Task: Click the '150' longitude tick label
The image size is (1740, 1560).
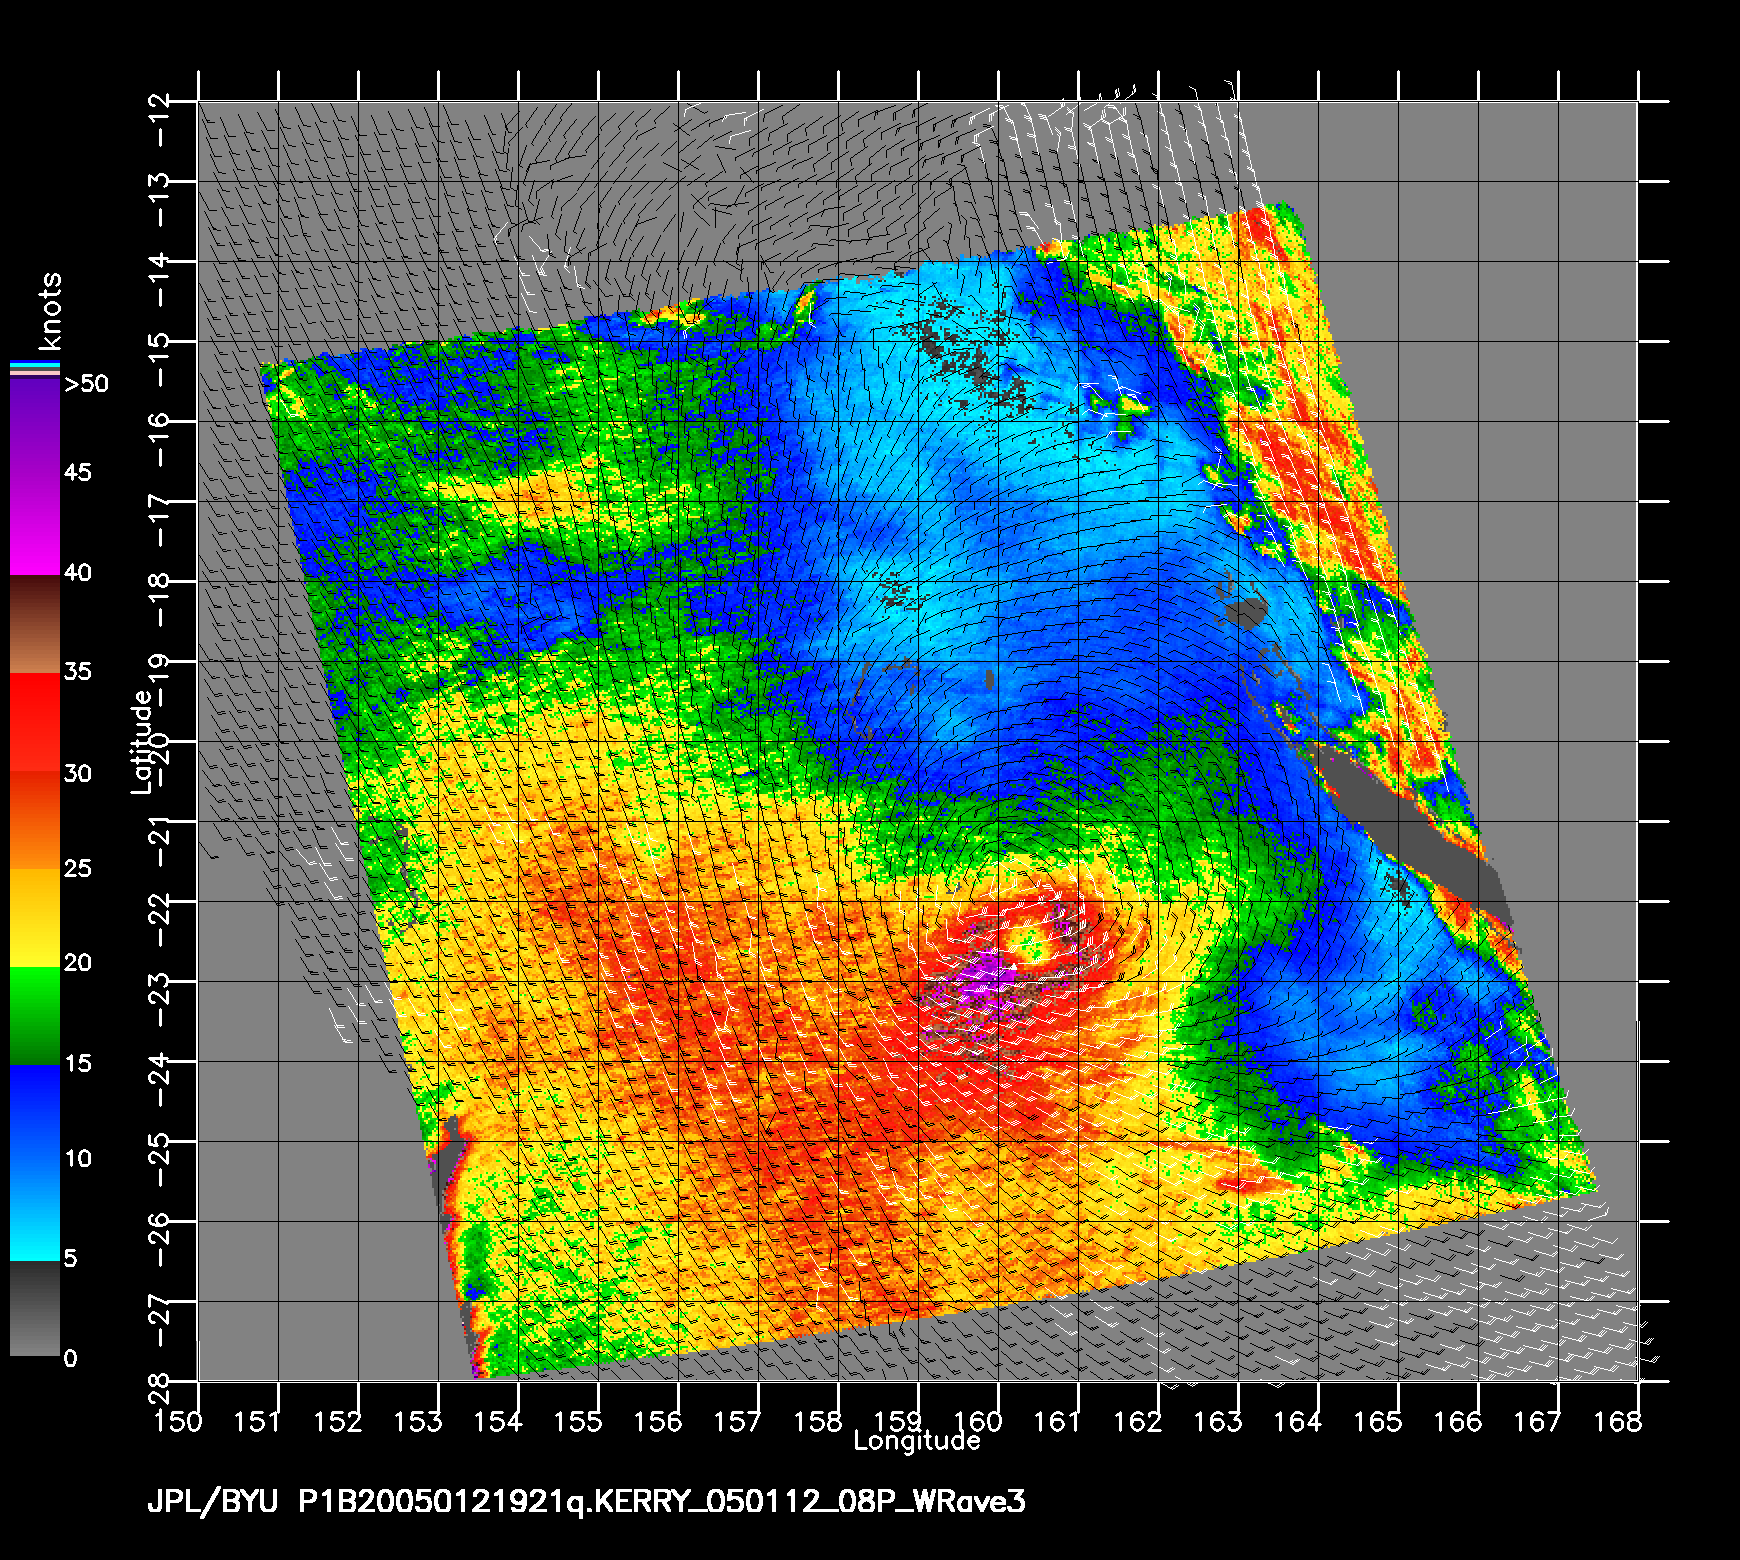Action: click(178, 1421)
